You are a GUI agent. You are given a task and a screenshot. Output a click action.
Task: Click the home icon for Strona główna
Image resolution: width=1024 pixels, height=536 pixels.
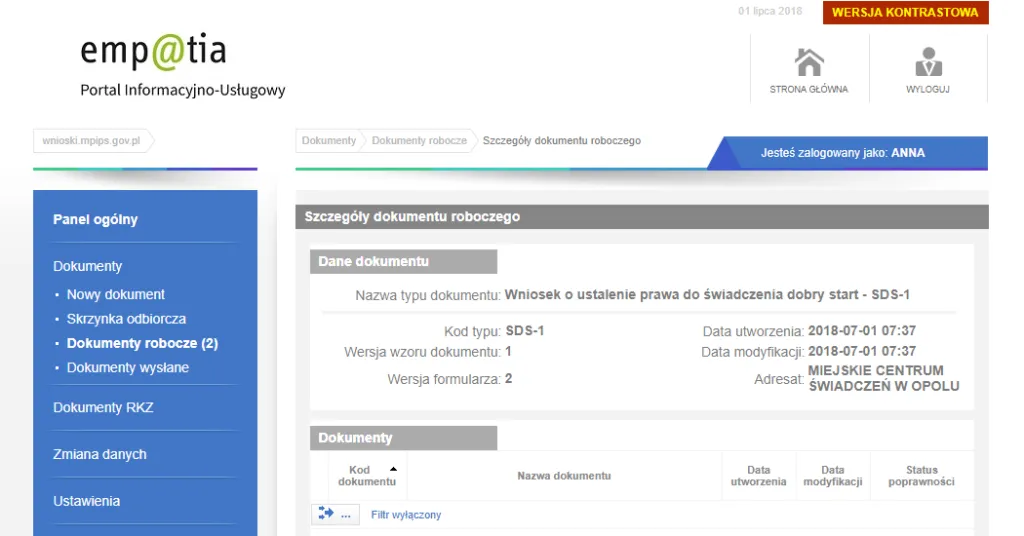point(808,63)
